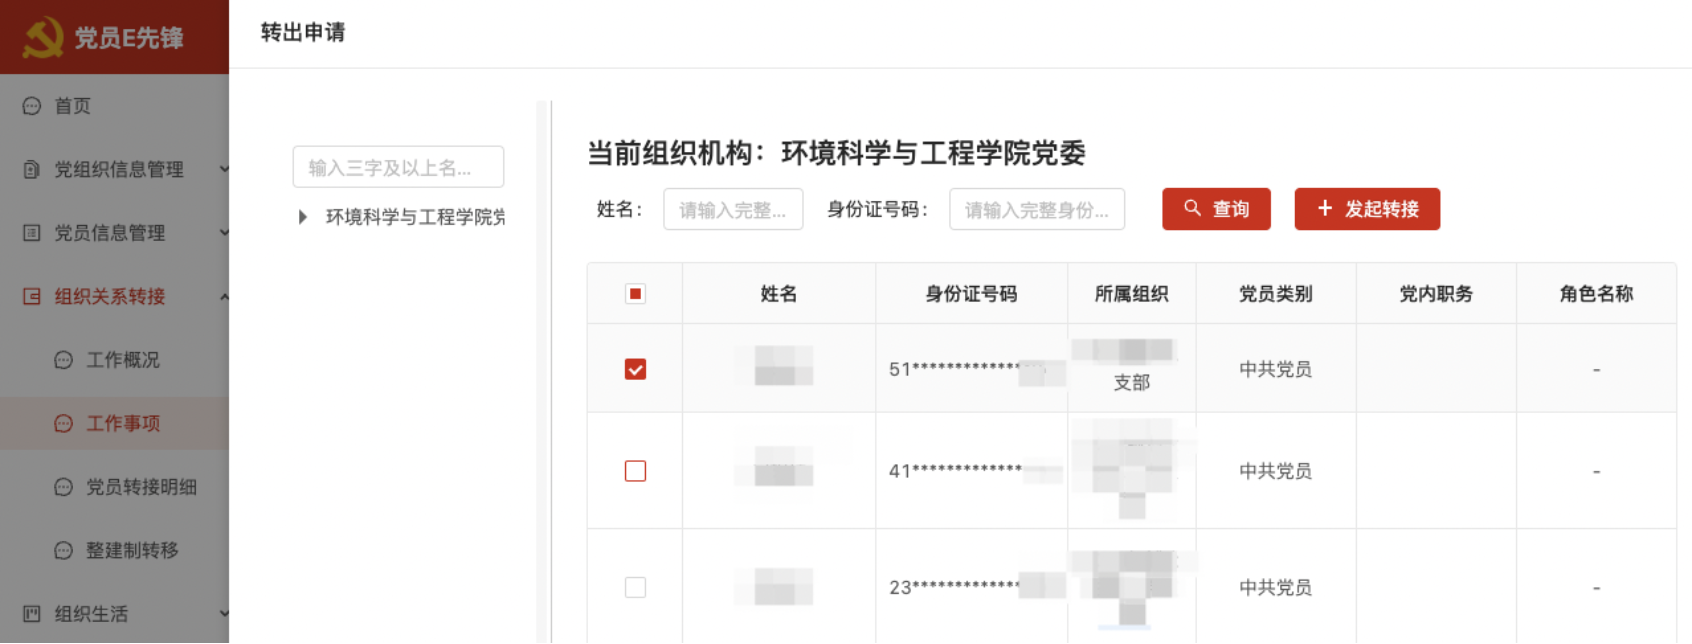Toggle the select-all checkbox in table header
Screen dimensions: 1692x644
tap(635, 294)
